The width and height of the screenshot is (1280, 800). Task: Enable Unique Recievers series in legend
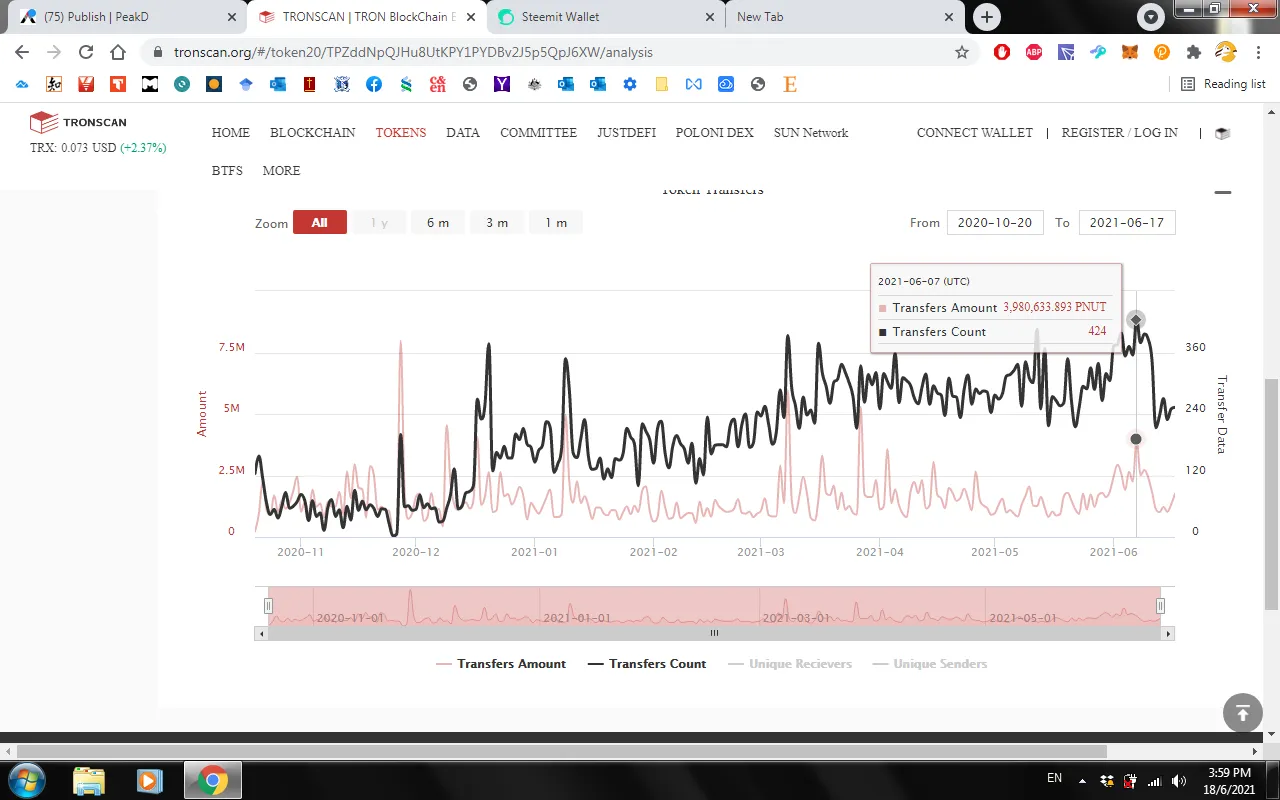(x=790, y=664)
